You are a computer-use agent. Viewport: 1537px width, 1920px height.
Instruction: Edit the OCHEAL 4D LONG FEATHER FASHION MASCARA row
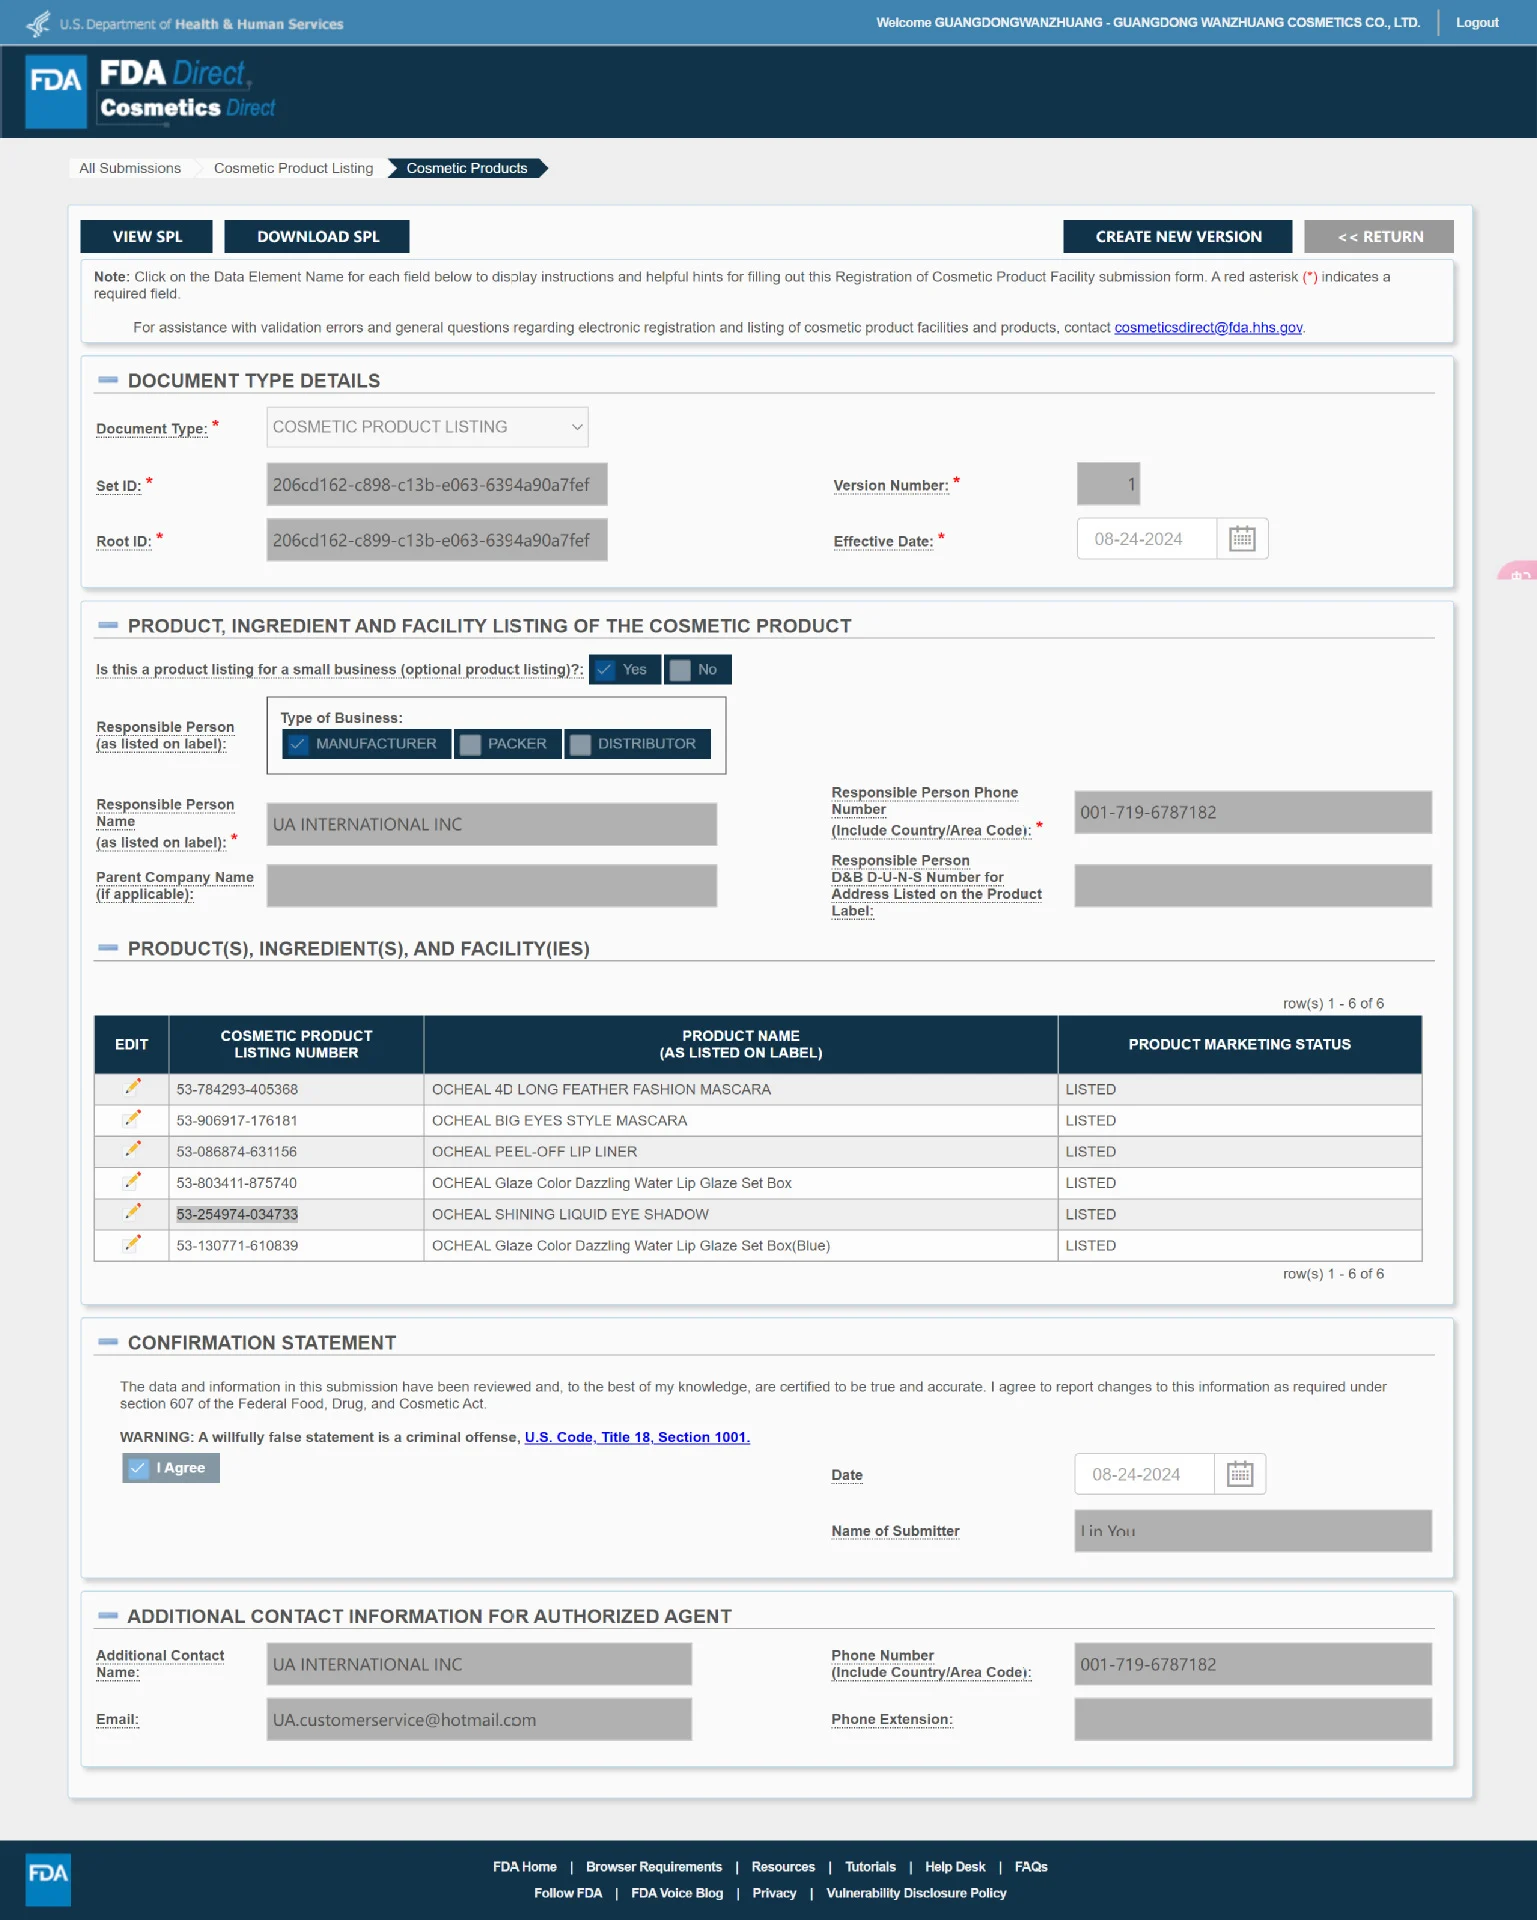tap(132, 1087)
